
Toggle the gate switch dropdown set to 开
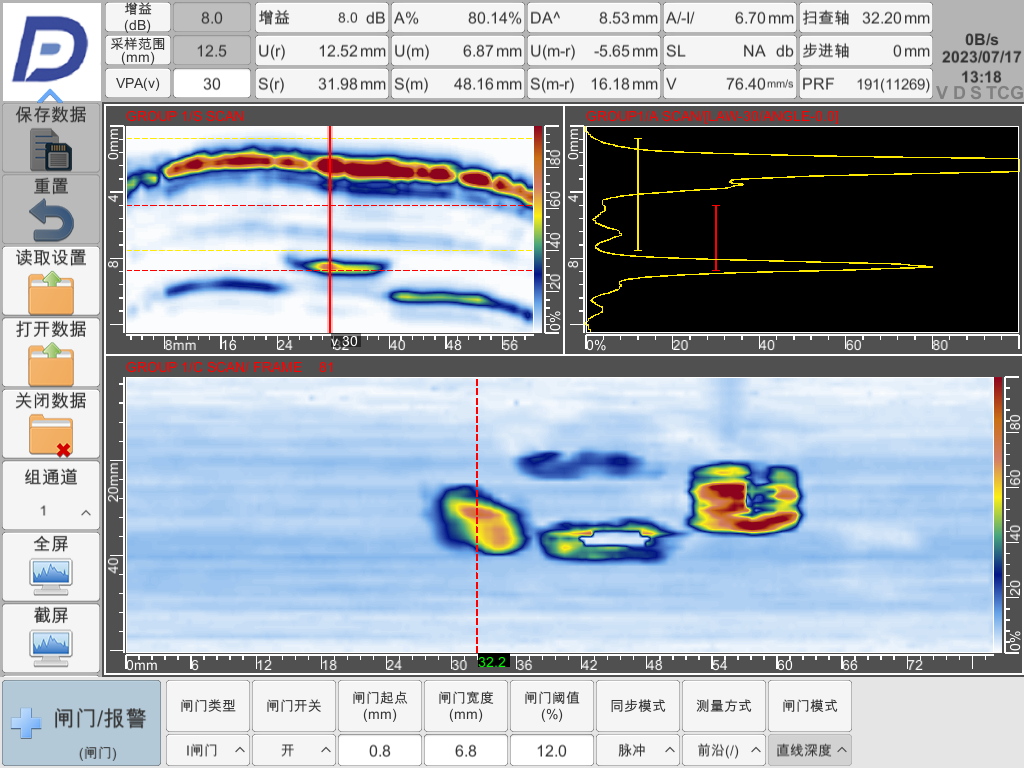click(x=294, y=749)
